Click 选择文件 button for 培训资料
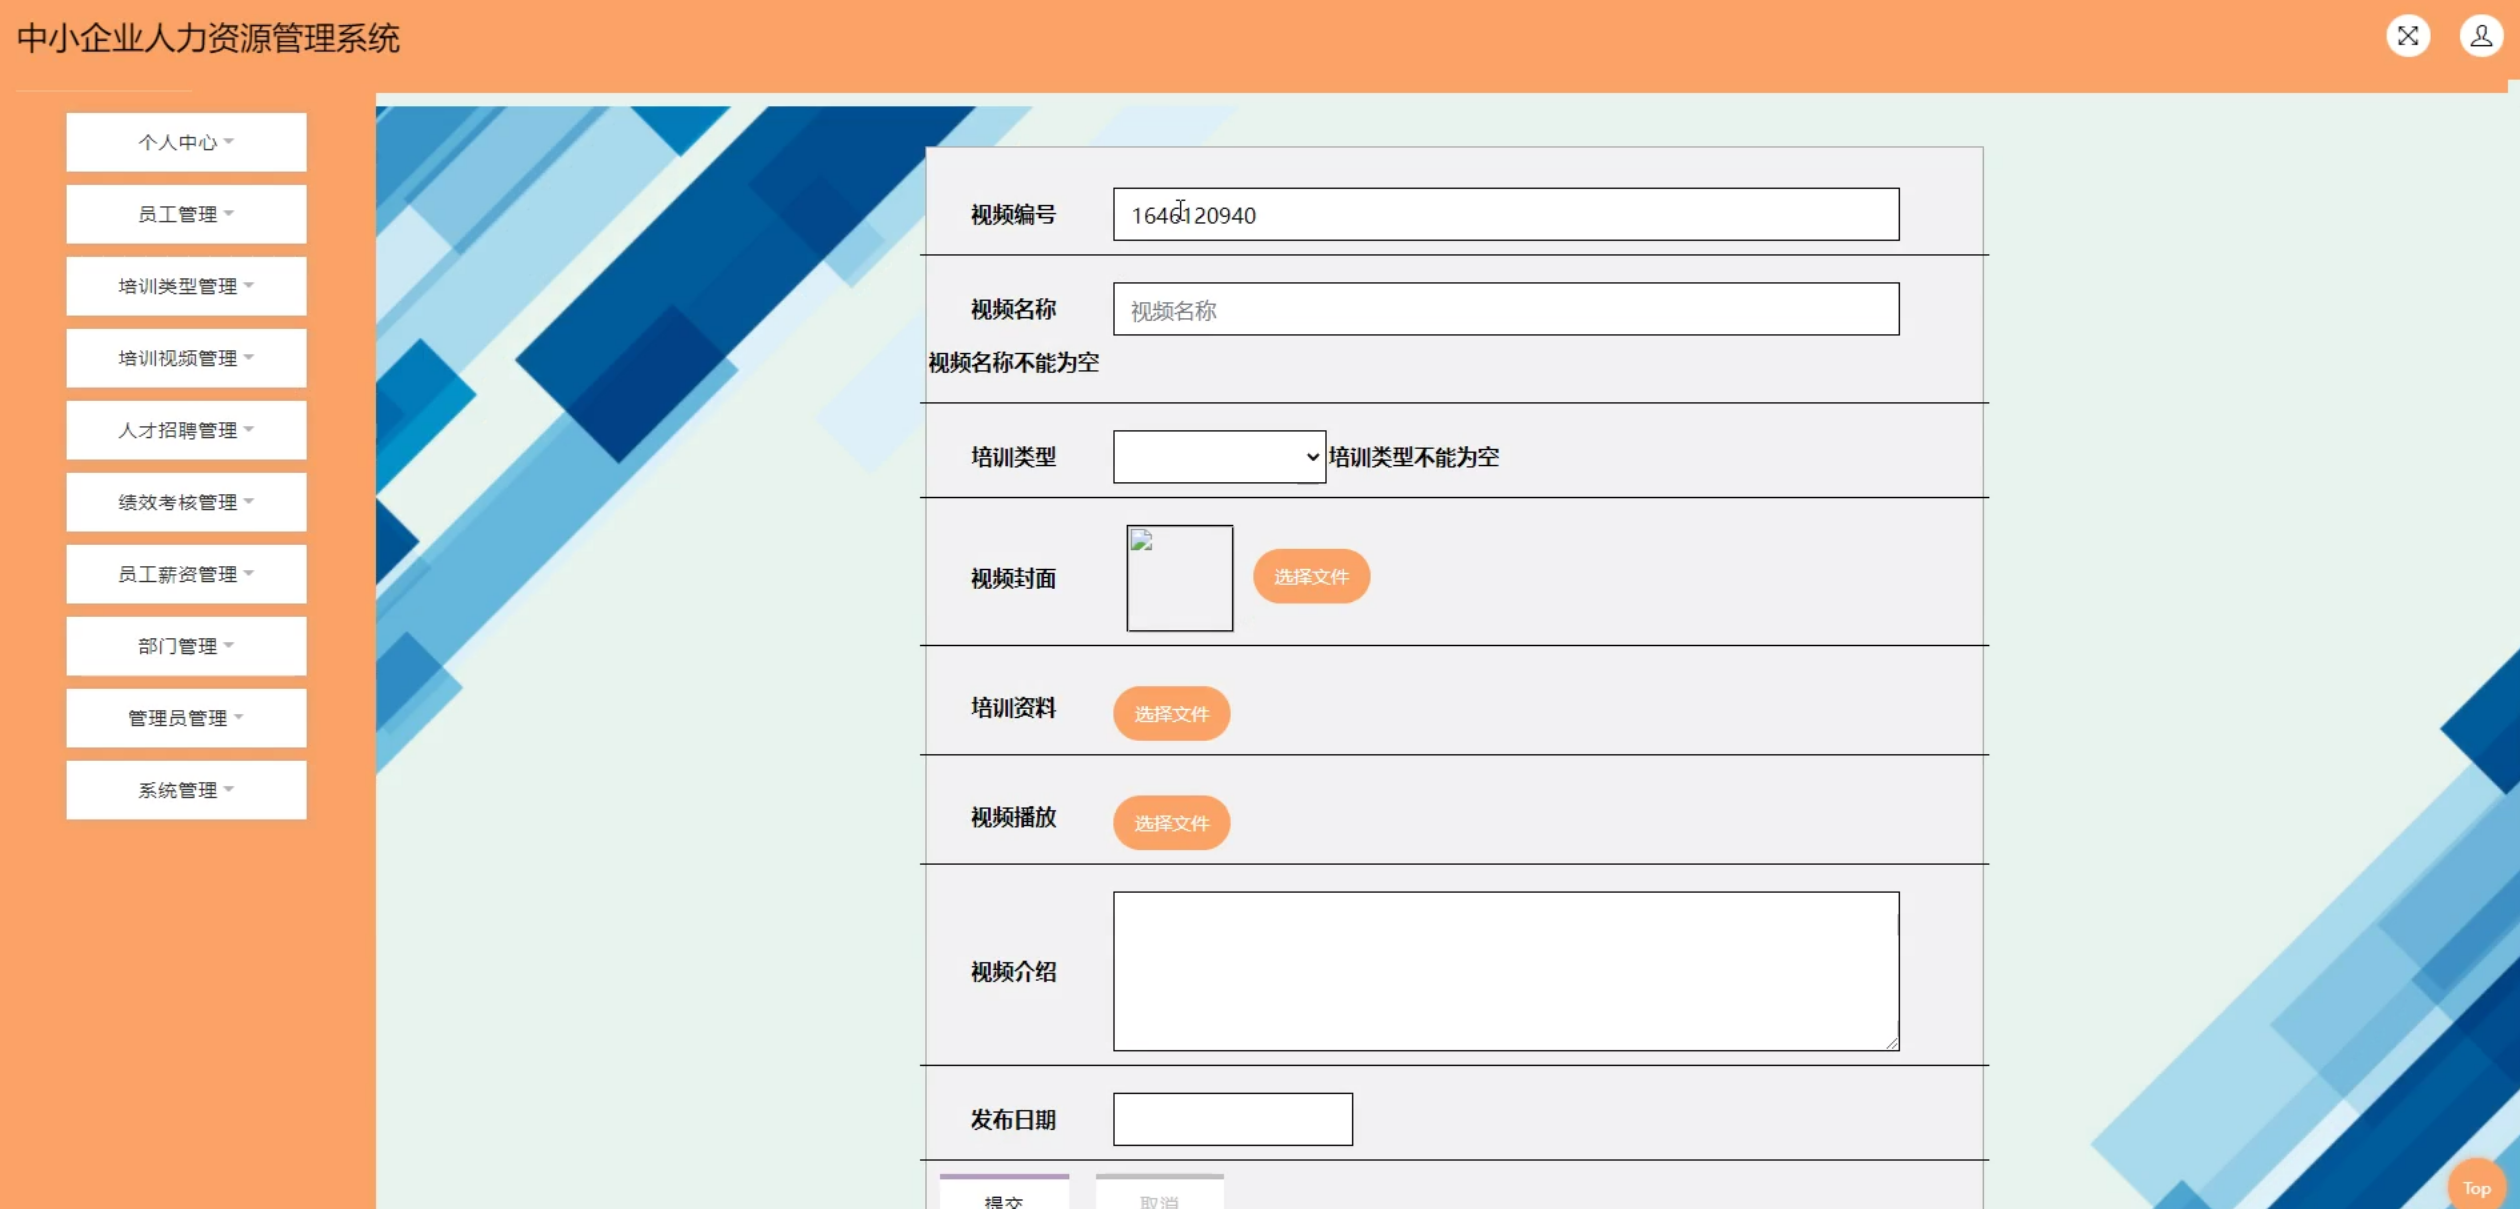This screenshot has height=1209, width=2520. [1171, 713]
